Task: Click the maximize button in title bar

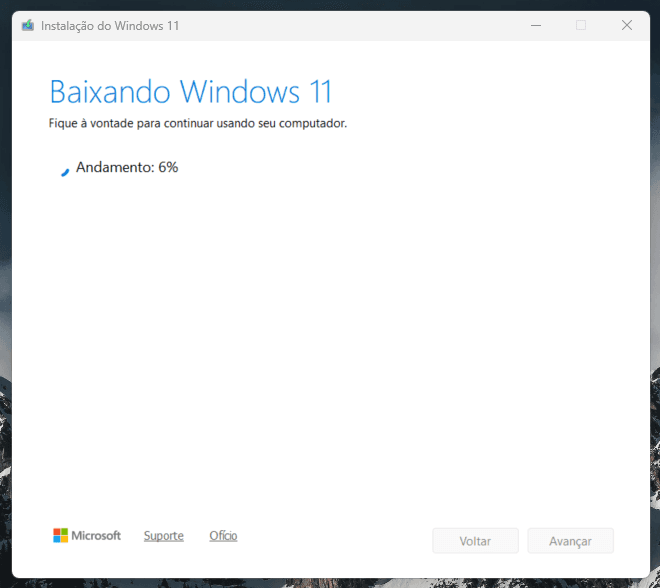Action: (581, 26)
